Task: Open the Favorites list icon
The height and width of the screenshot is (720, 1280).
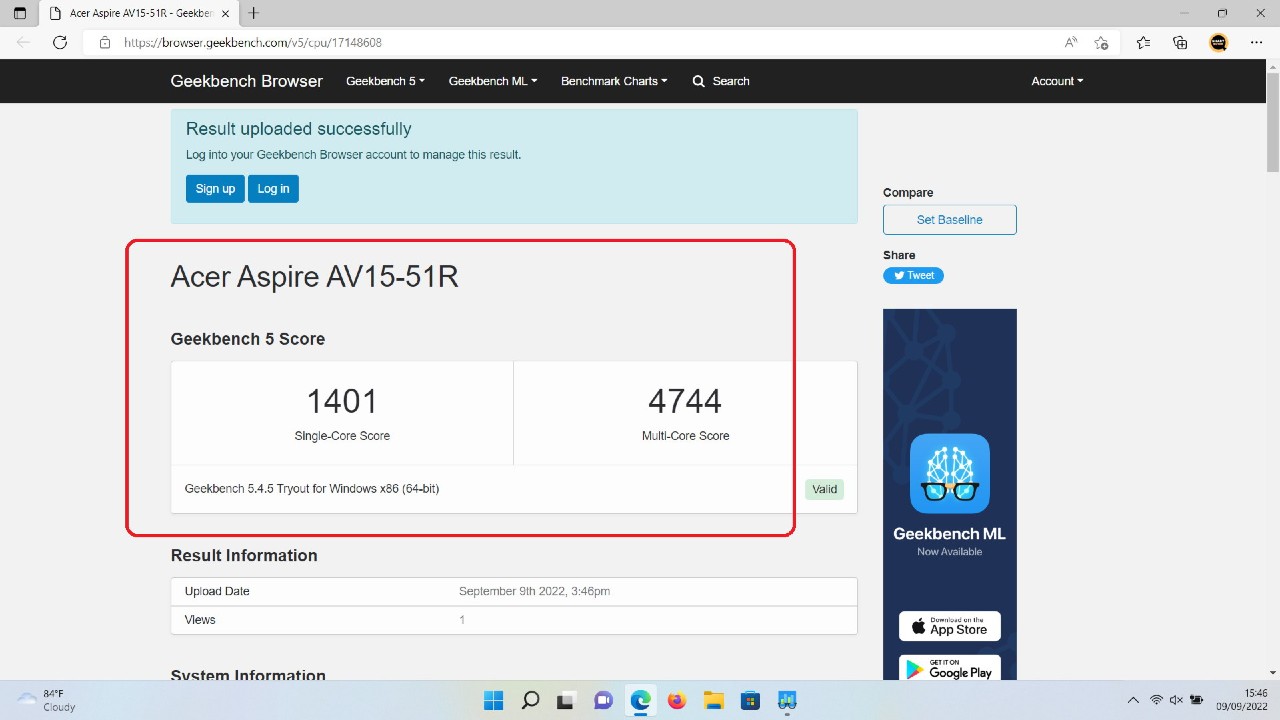Action: pos(1144,43)
